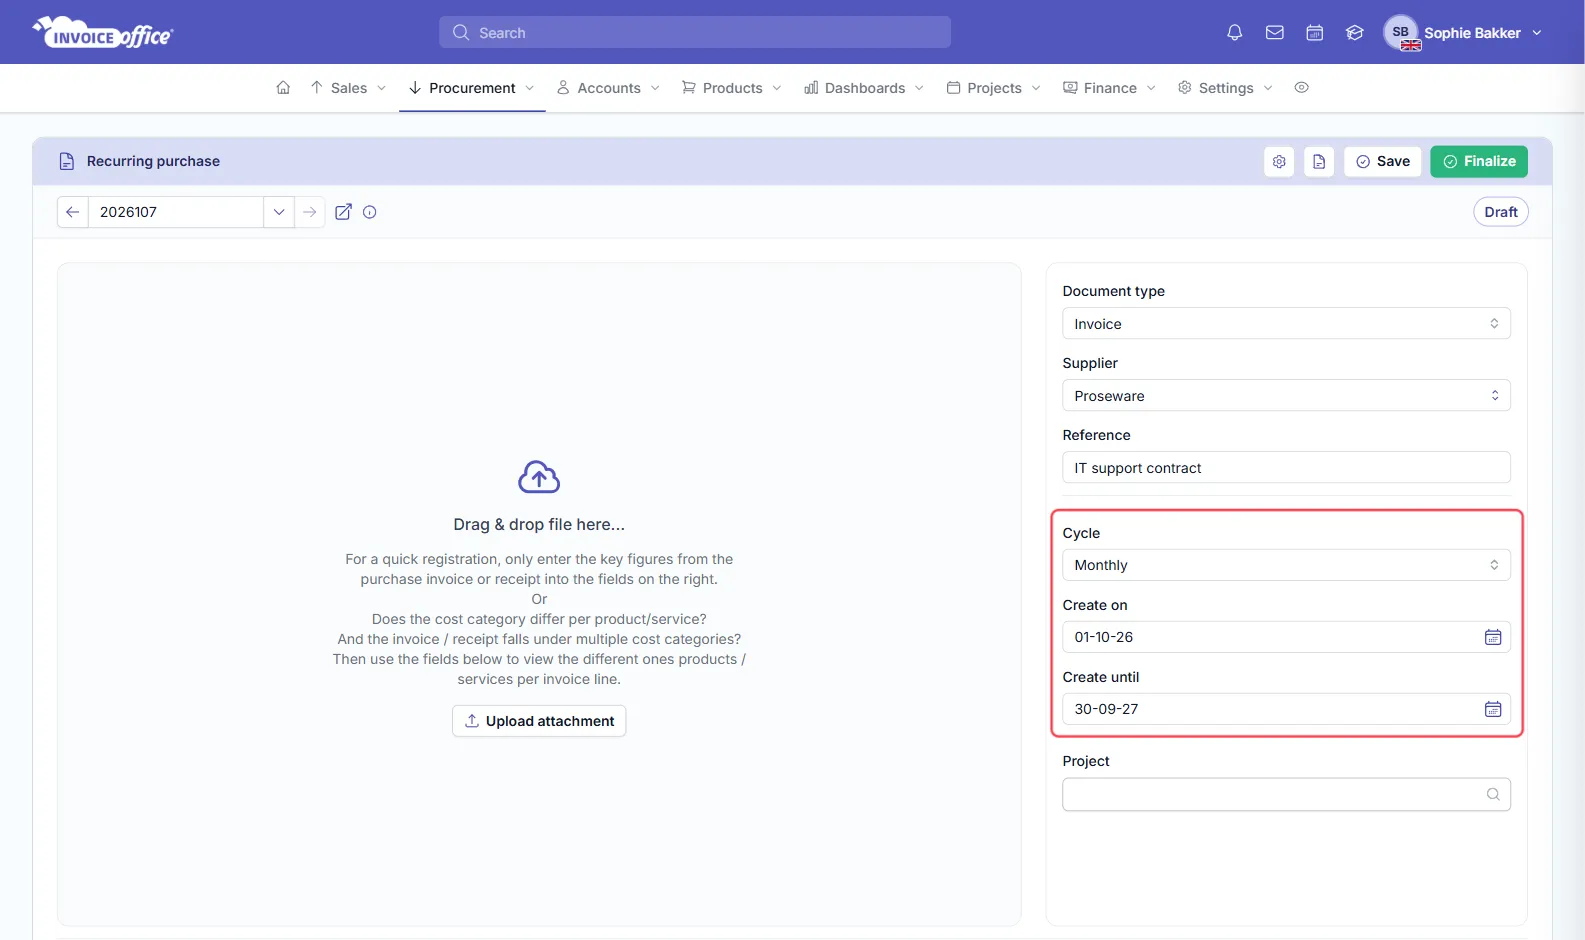This screenshot has width=1585, height=940.
Task: Click the Reference input field
Action: point(1286,468)
